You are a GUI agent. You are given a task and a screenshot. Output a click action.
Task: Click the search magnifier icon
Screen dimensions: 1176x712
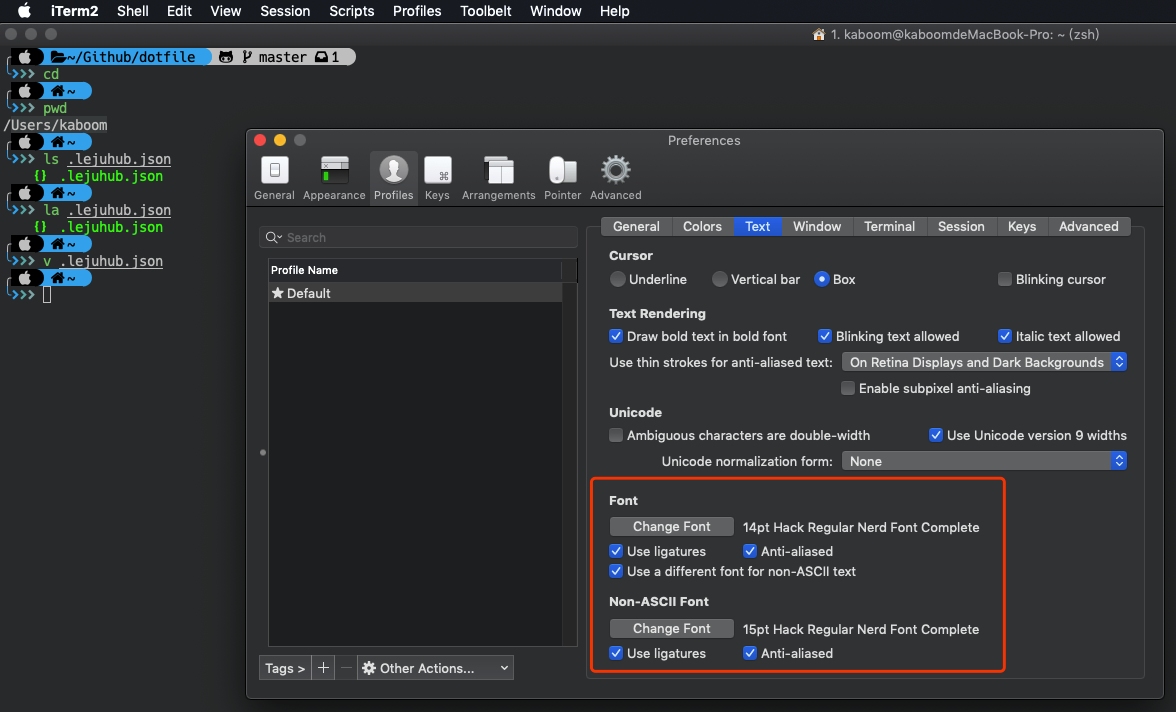(x=273, y=237)
